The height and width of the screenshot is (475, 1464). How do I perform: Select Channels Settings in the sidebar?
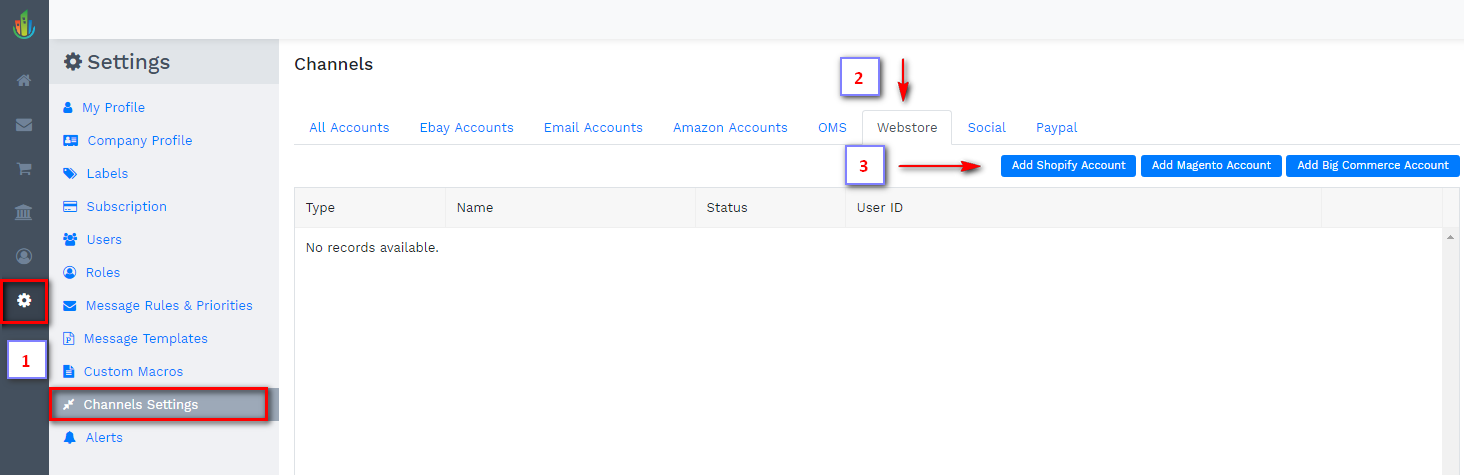coord(141,405)
